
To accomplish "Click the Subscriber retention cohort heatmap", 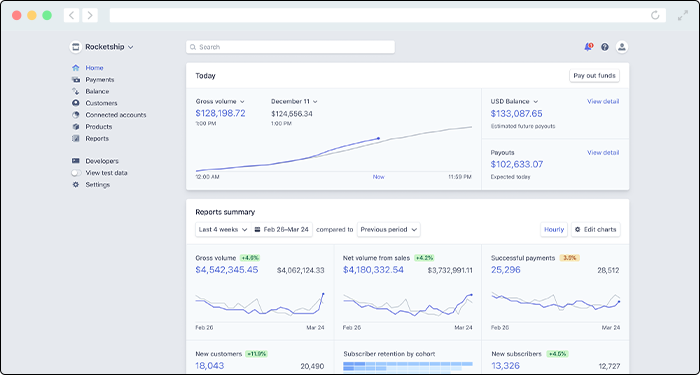I will tap(408, 367).
